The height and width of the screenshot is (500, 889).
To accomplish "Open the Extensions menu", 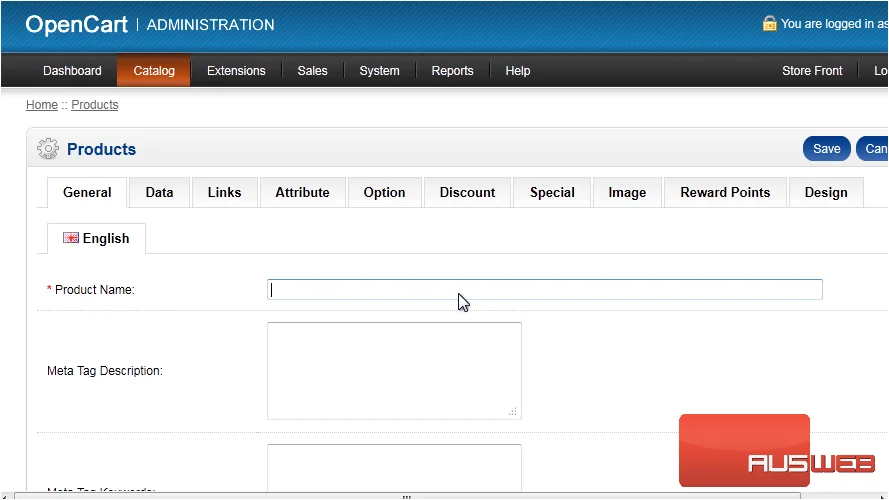I will [236, 71].
